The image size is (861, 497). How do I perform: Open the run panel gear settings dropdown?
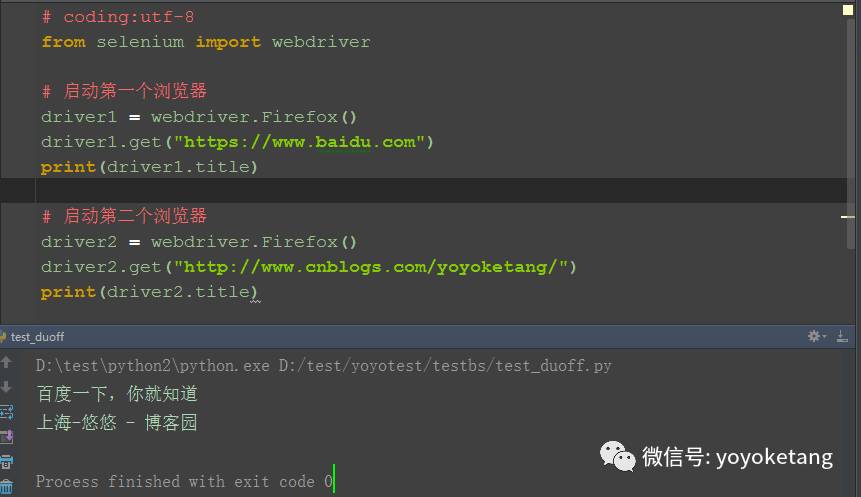pyautogui.click(x=817, y=336)
